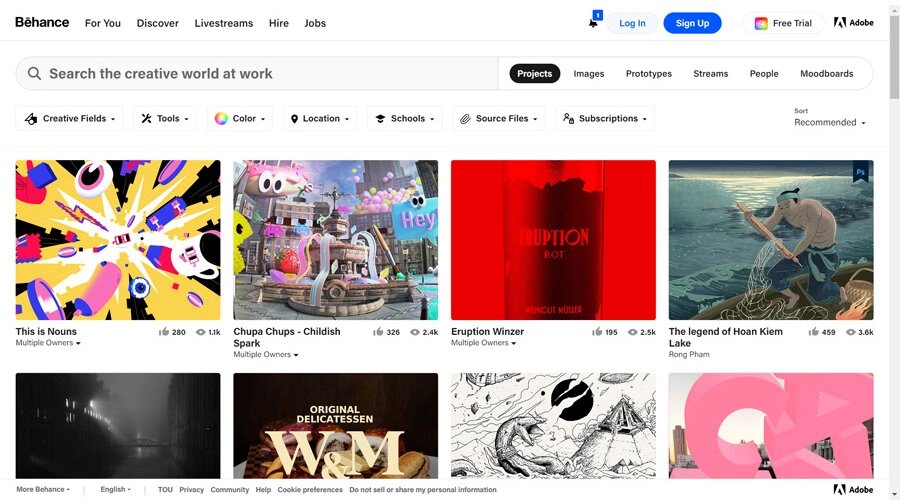Open Rong Pham's profile link
Screen dimensions: 900x500
689,355
